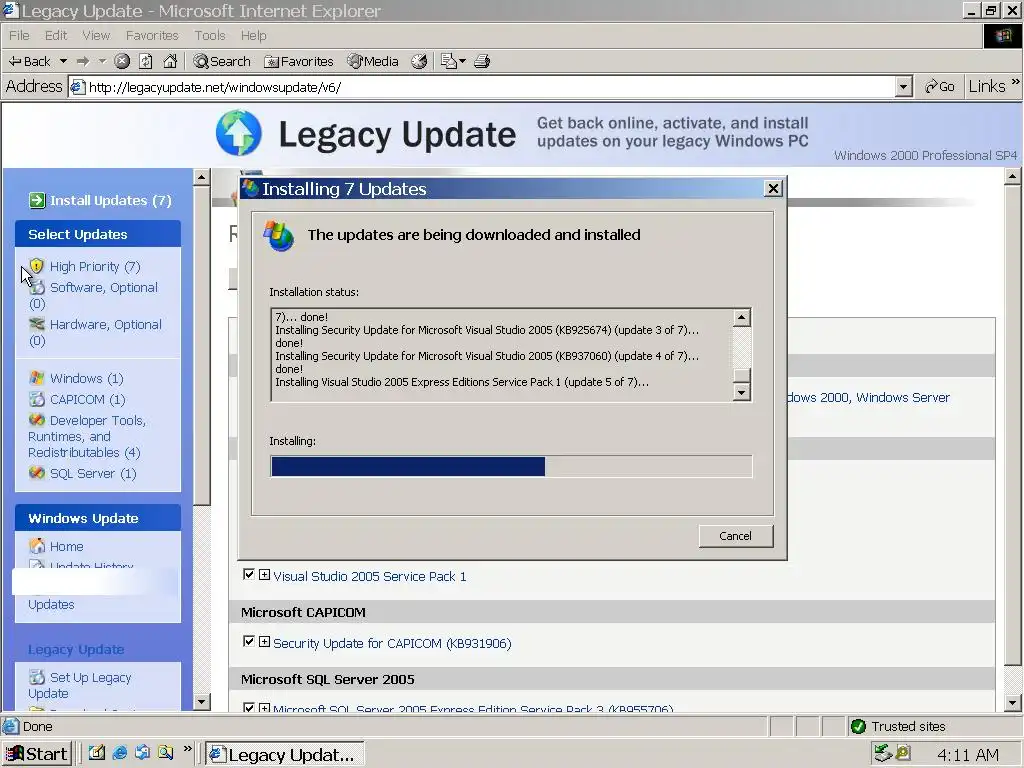Uncheck SQL Server 2005 Express Edition SP3 checkbox
This screenshot has width=1024, height=768.
(x=248, y=707)
